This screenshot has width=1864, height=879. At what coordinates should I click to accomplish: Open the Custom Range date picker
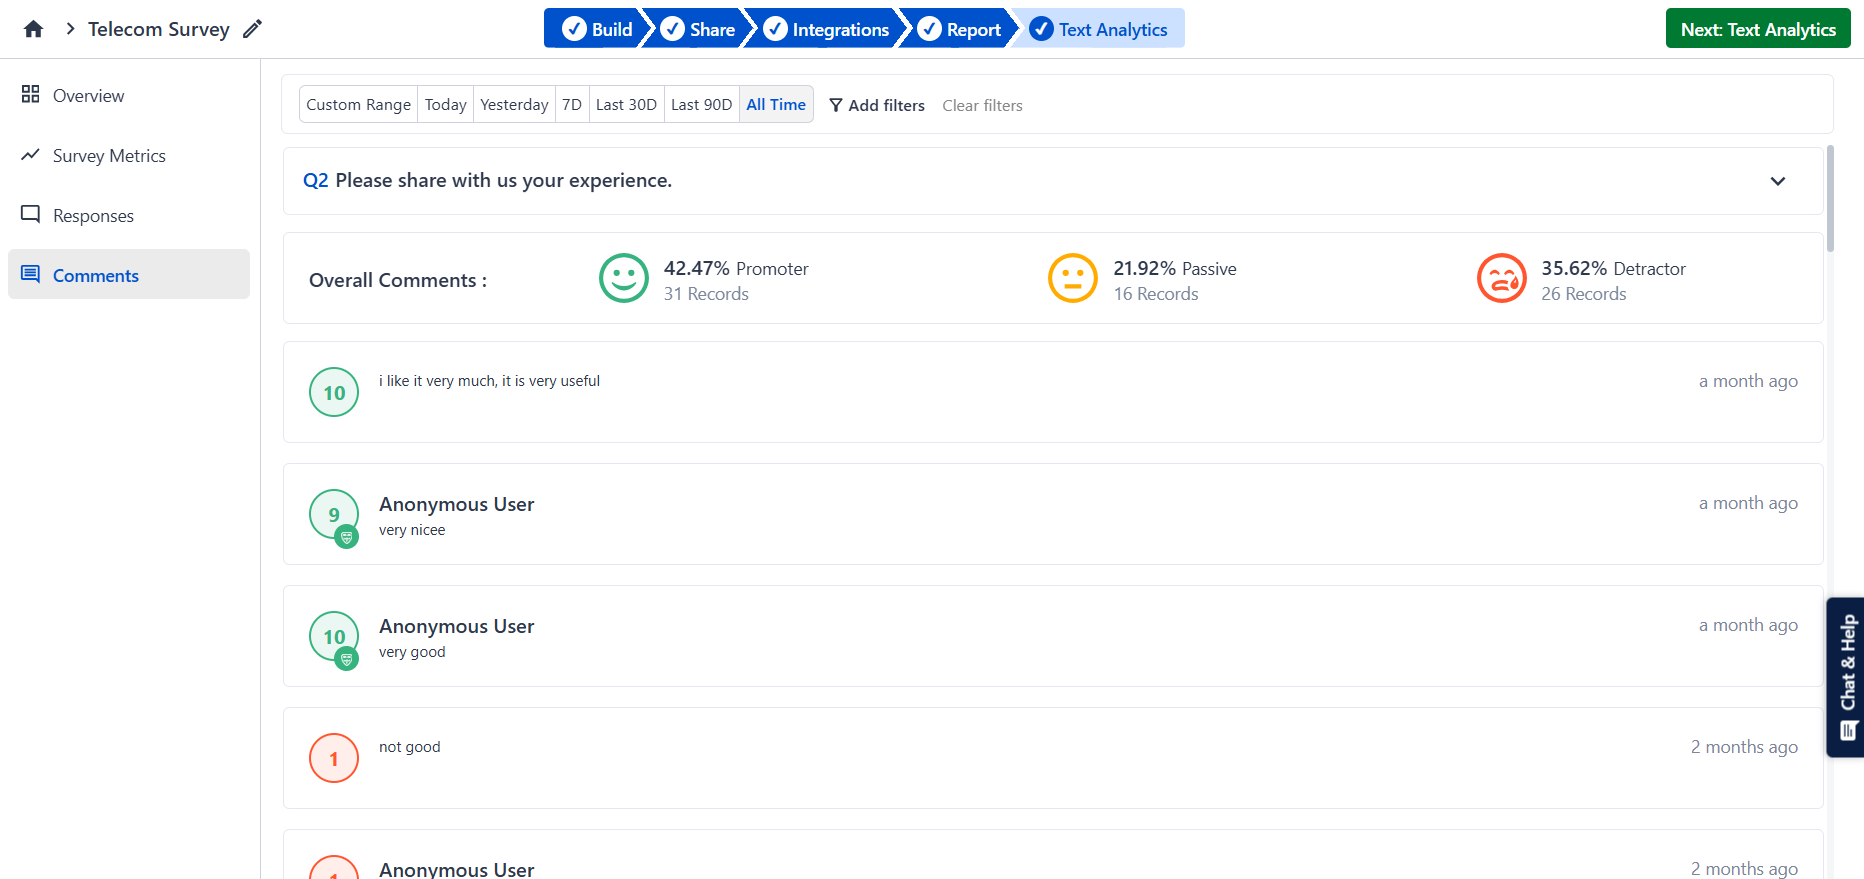coord(358,104)
